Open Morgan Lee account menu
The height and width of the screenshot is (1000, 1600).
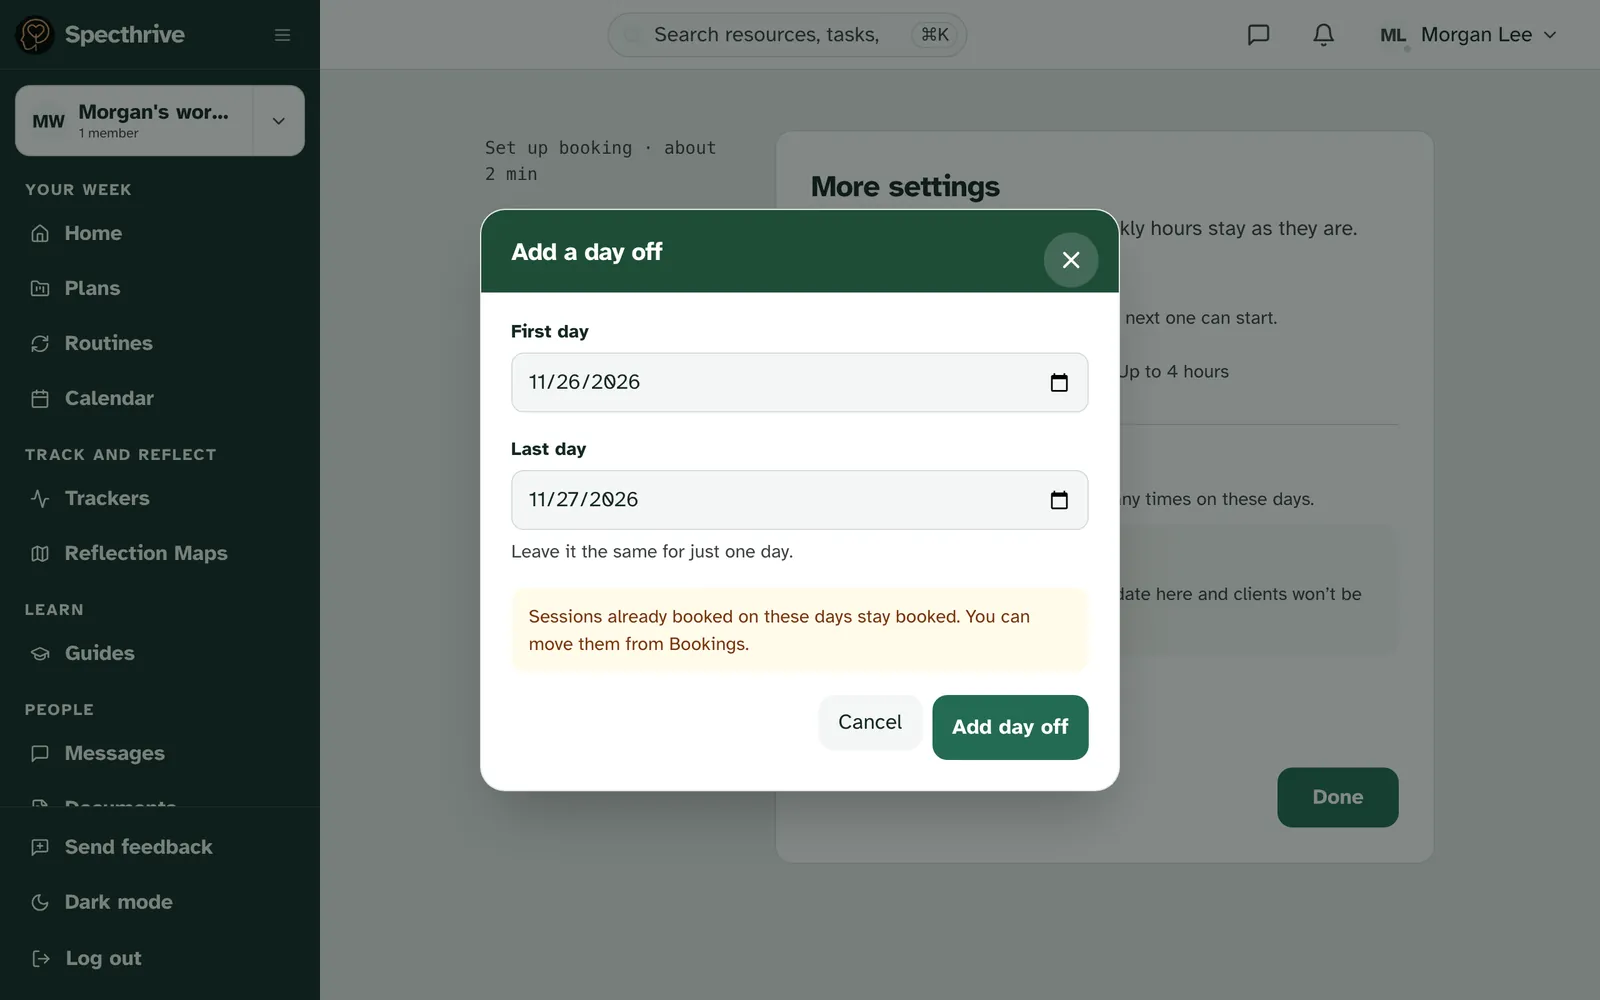[1468, 35]
